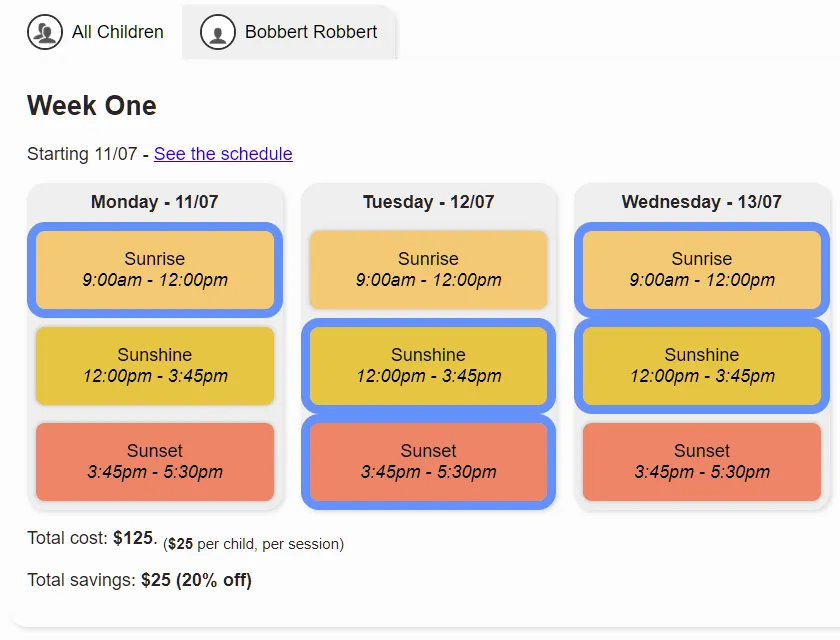This screenshot has width=840, height=640.
Task: Deselect Monday Sunrise 9:00am session
Action: click(x=155, y=269)
